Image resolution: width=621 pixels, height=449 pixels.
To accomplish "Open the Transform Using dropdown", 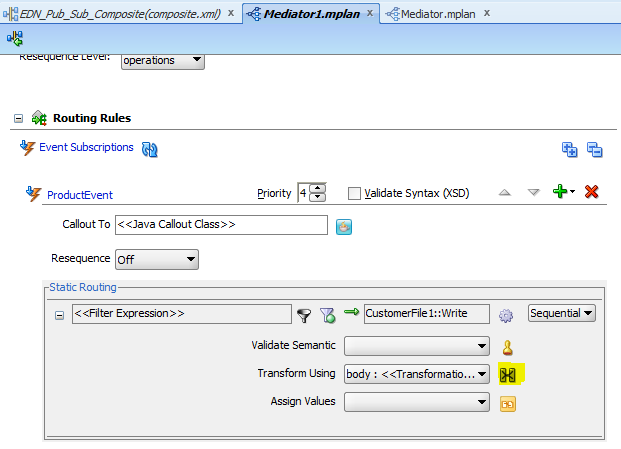I will (x=417, y=374).
